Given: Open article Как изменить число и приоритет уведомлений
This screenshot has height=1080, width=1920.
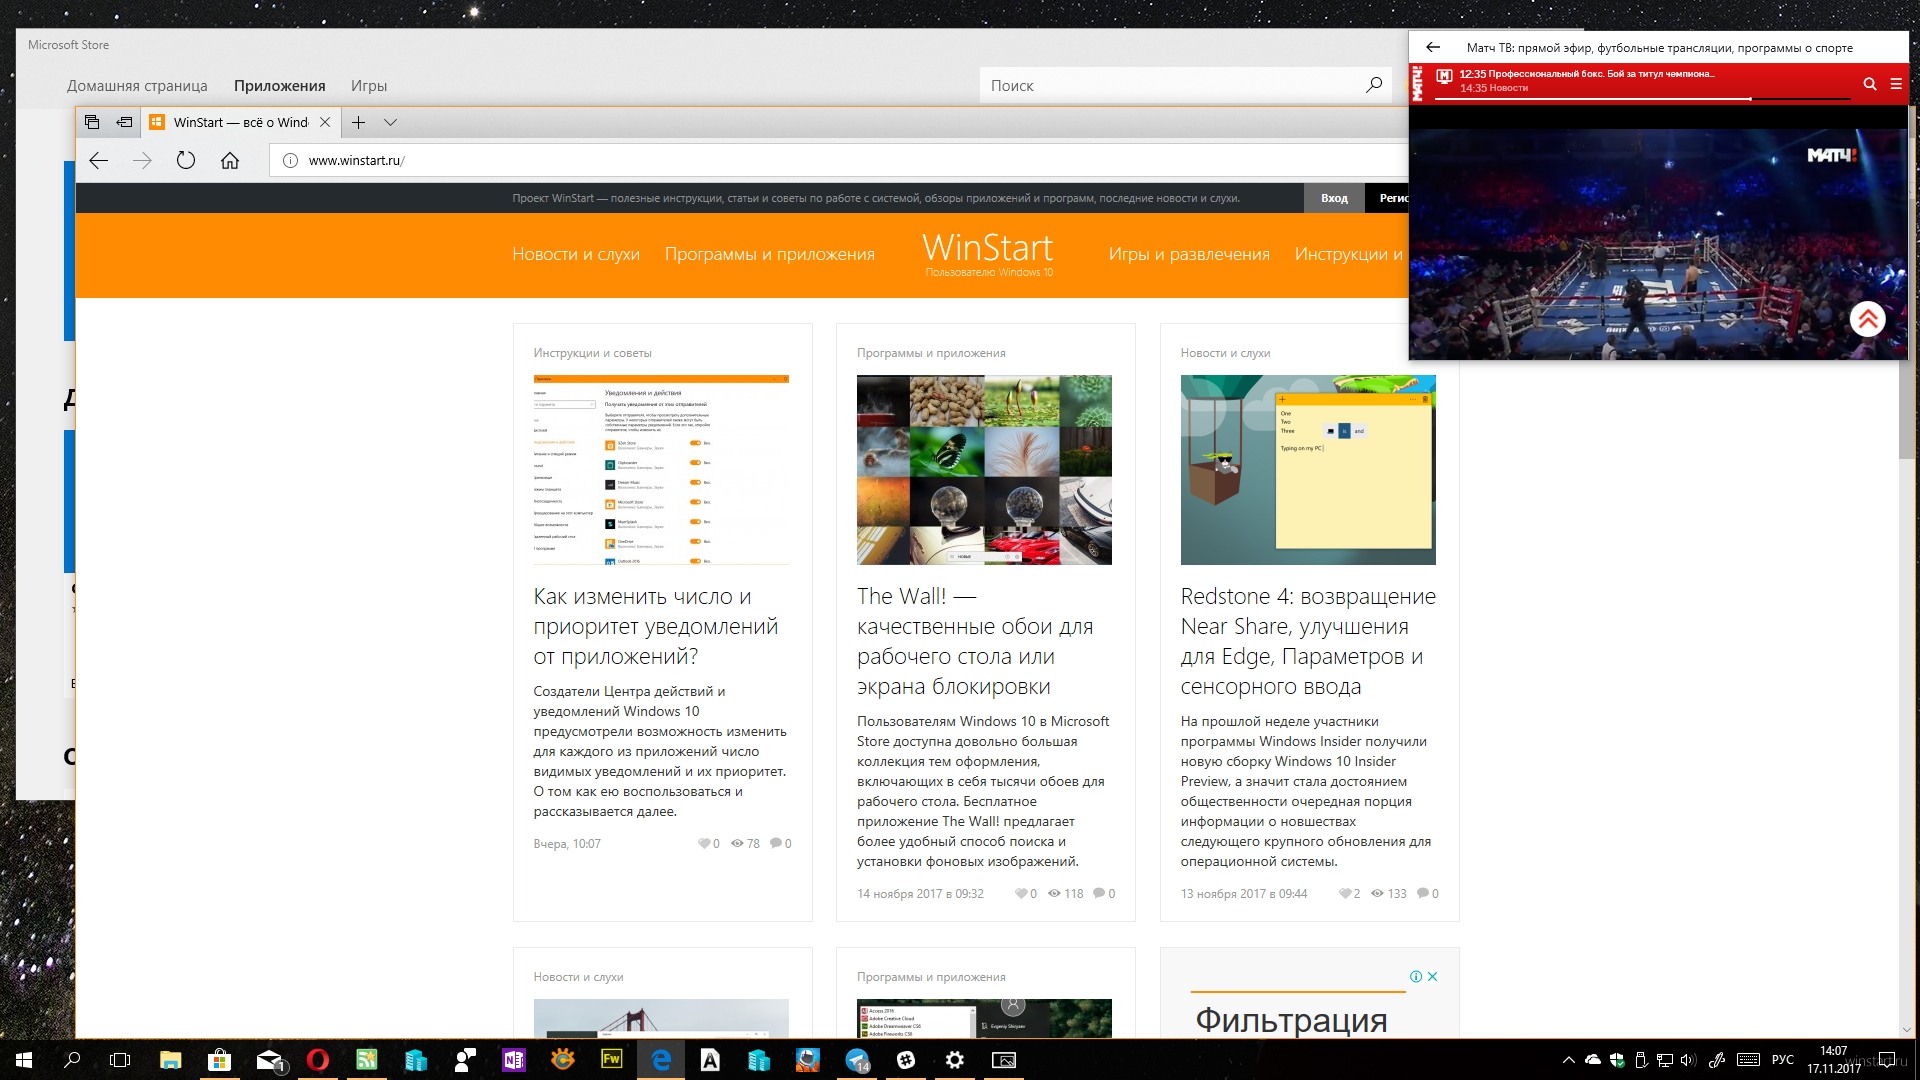Looking at the screenshot, I should pyautogui.click(x=656, y=626).
